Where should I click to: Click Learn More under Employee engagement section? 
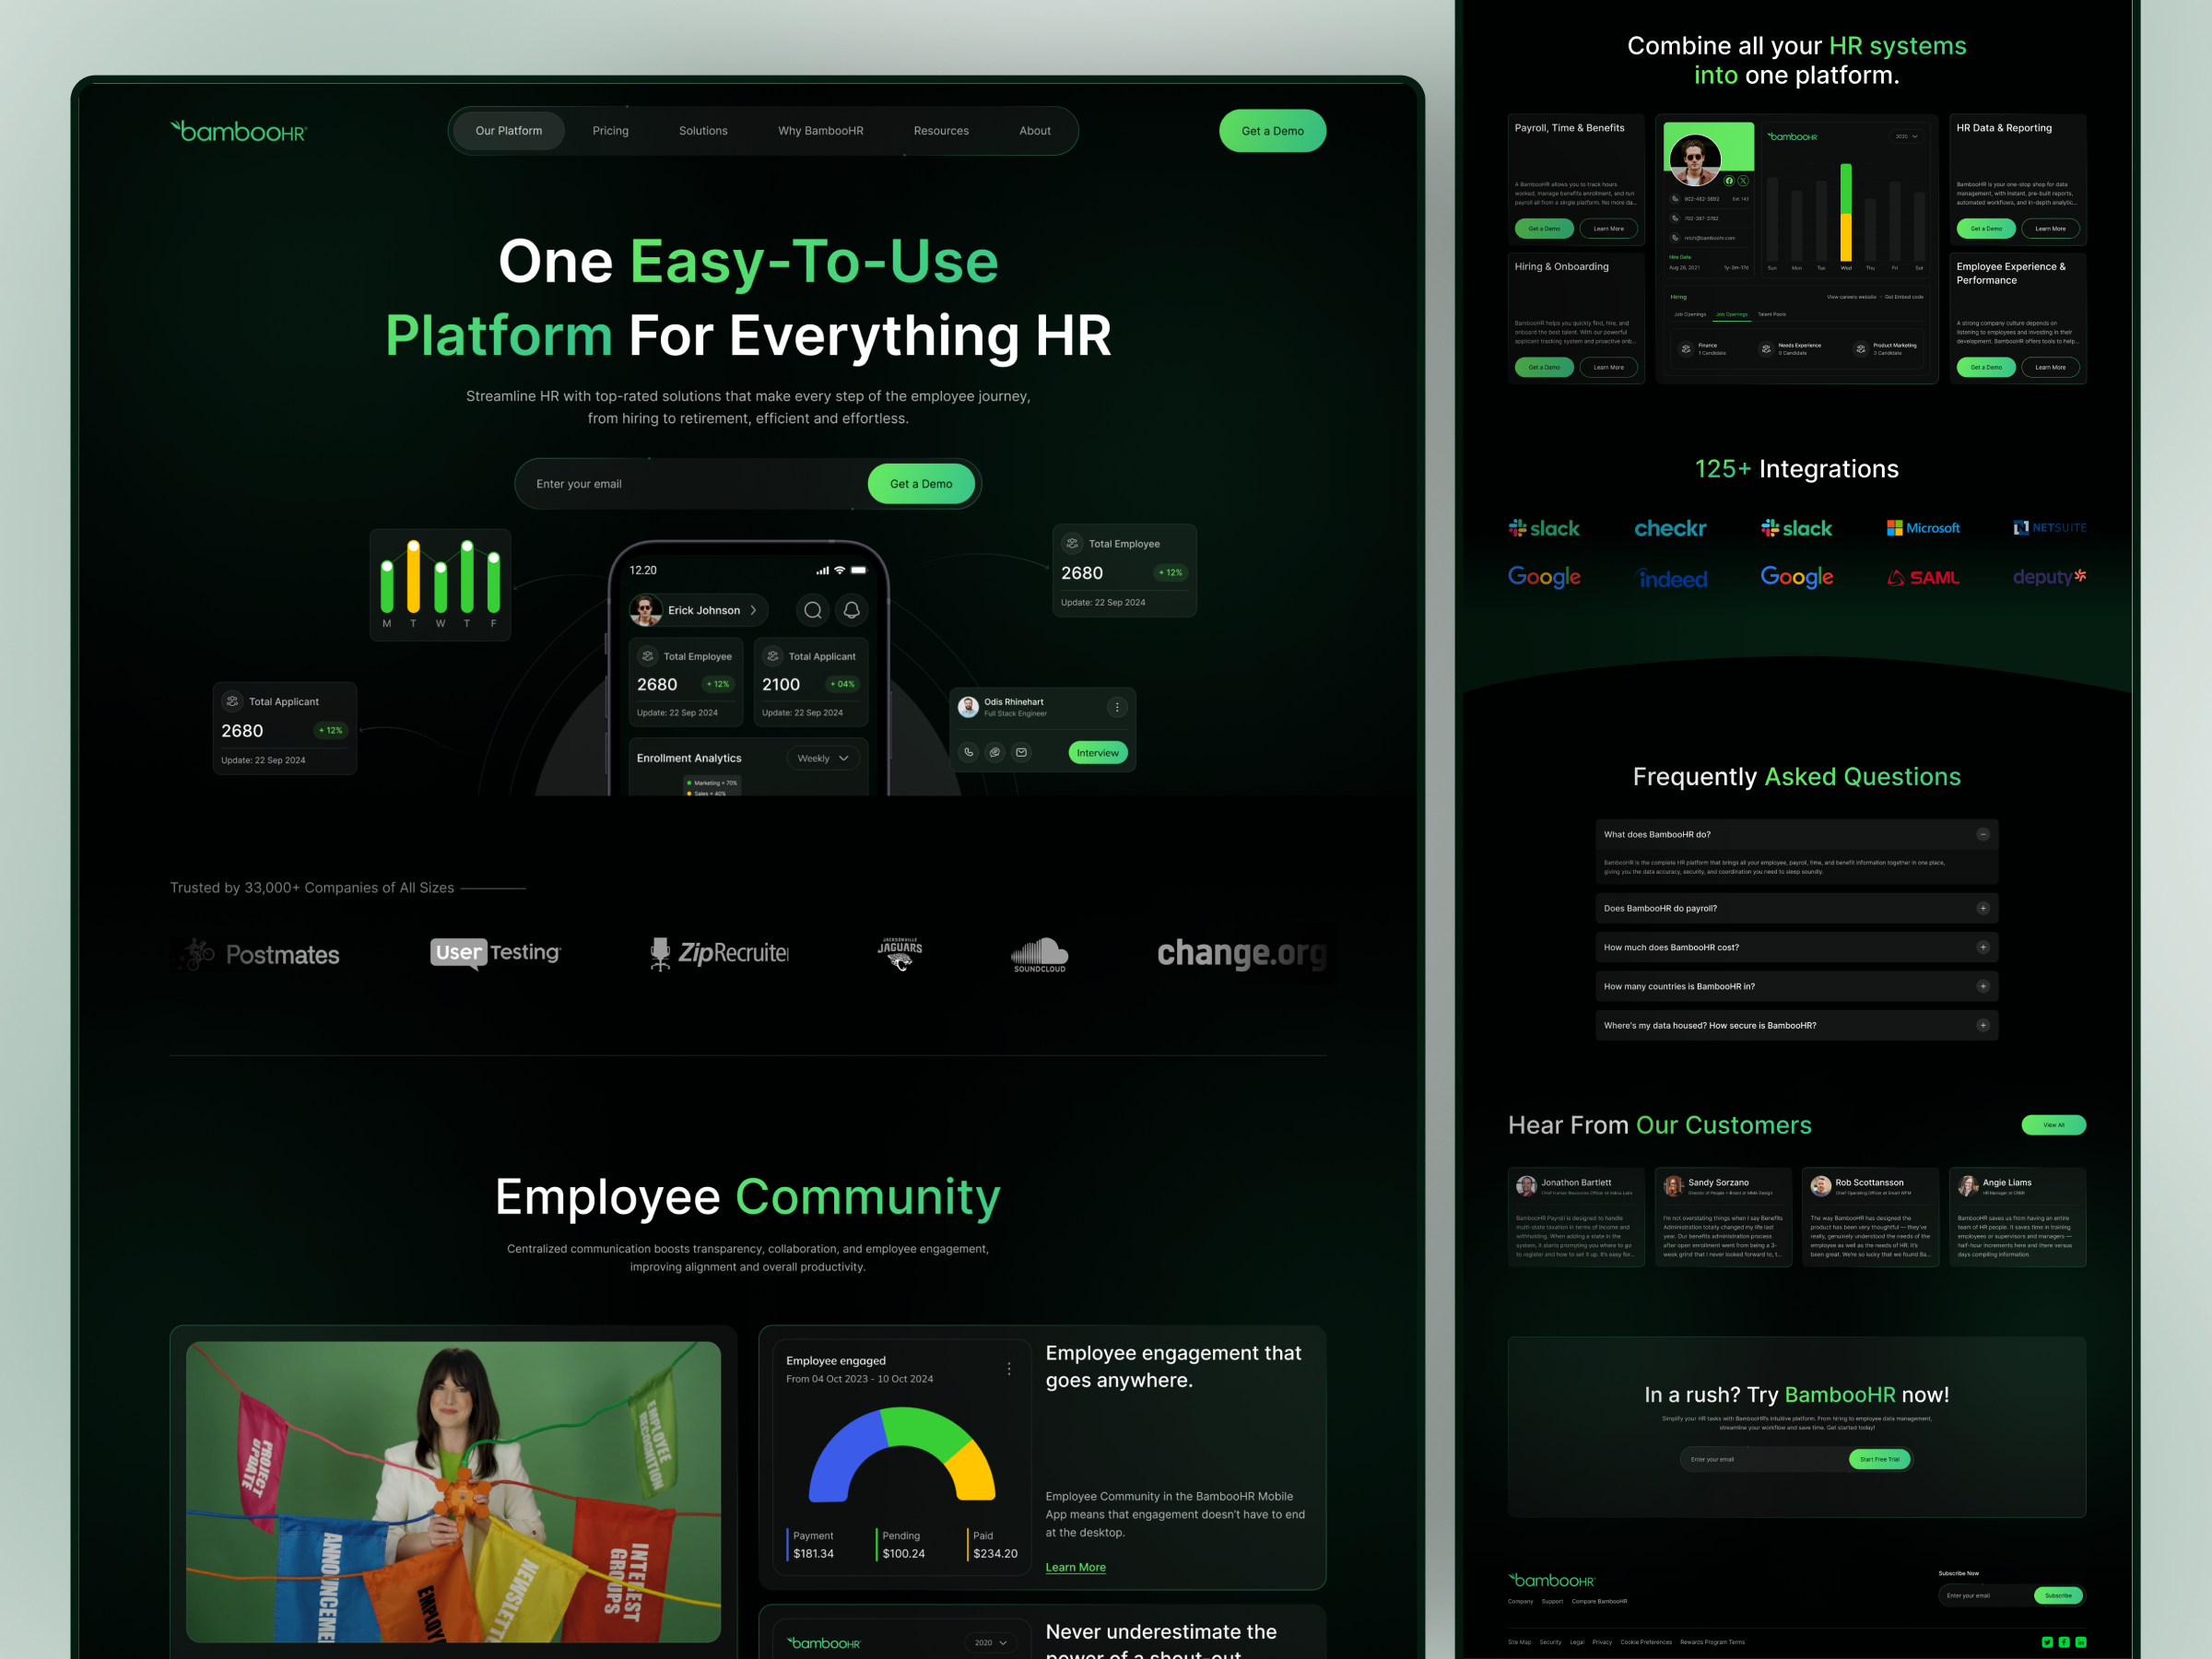1075,1567
